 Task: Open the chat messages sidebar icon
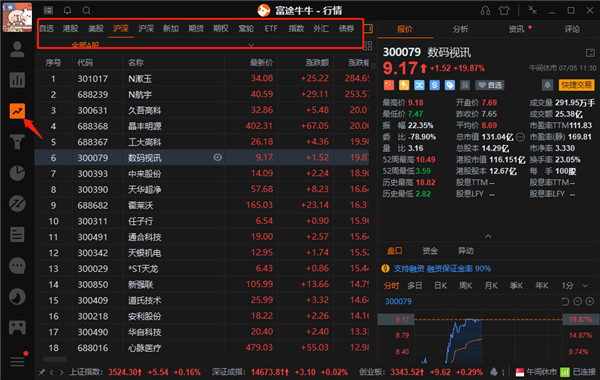[17, 266]
